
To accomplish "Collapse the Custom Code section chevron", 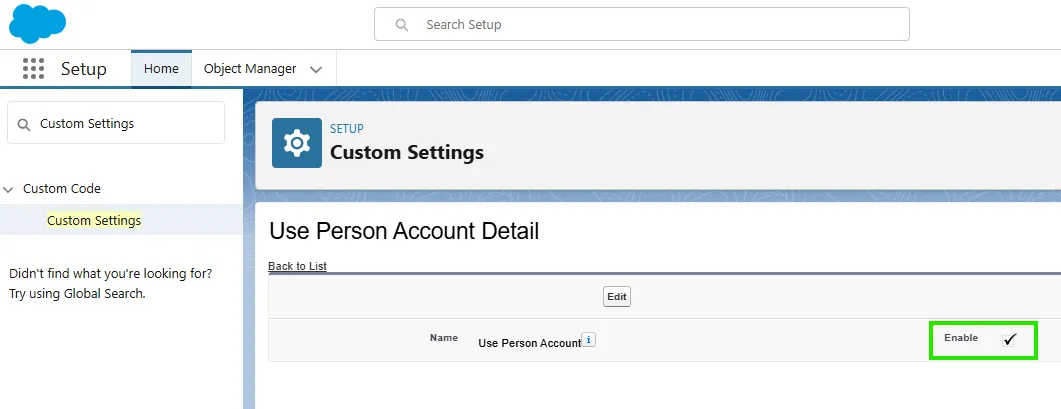I will [x=9, y=189].
